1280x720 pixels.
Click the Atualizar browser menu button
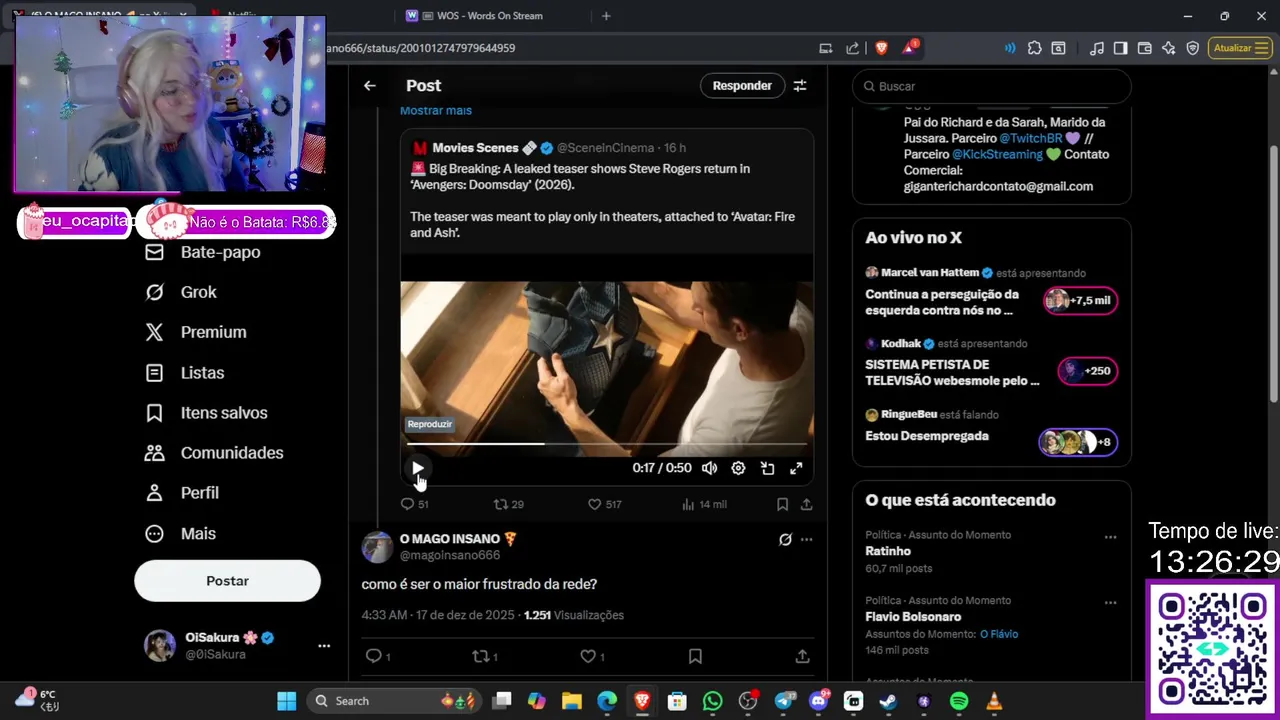coord(1240,48)
